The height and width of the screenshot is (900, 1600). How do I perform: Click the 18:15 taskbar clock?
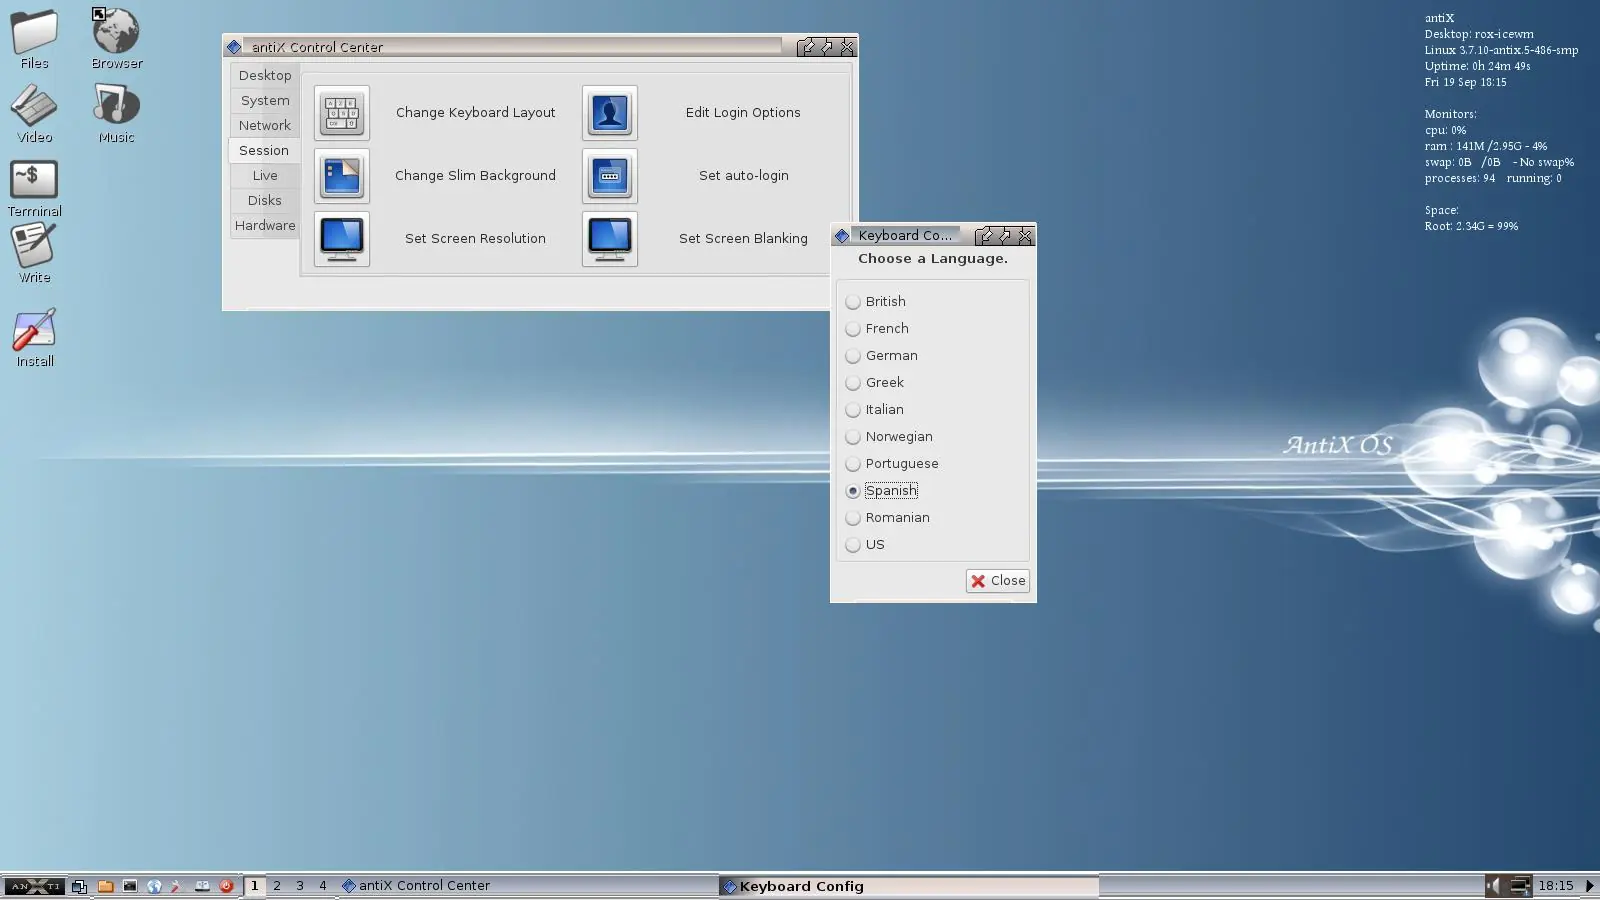[x=1556, y=886]
